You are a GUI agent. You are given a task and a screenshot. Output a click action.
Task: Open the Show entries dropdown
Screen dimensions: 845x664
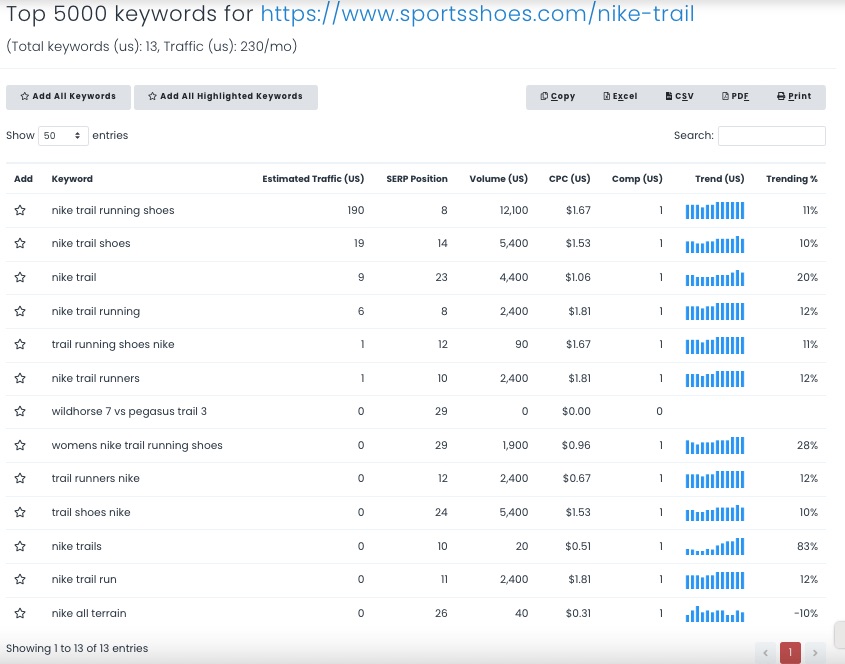pos(63,136)
